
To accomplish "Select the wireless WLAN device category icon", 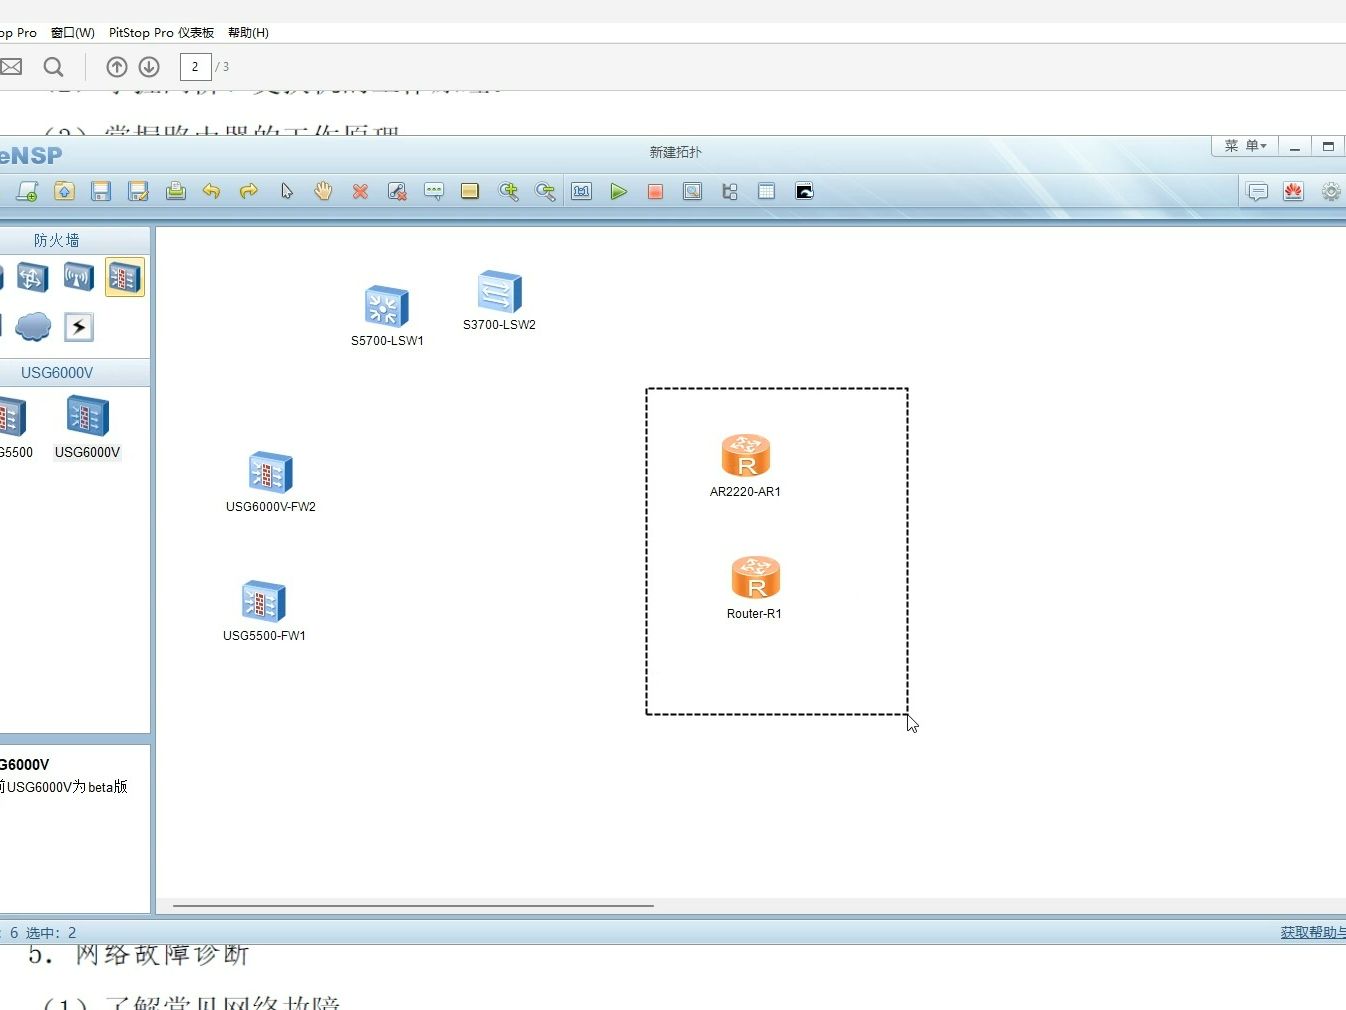I will tap(78, 277).
